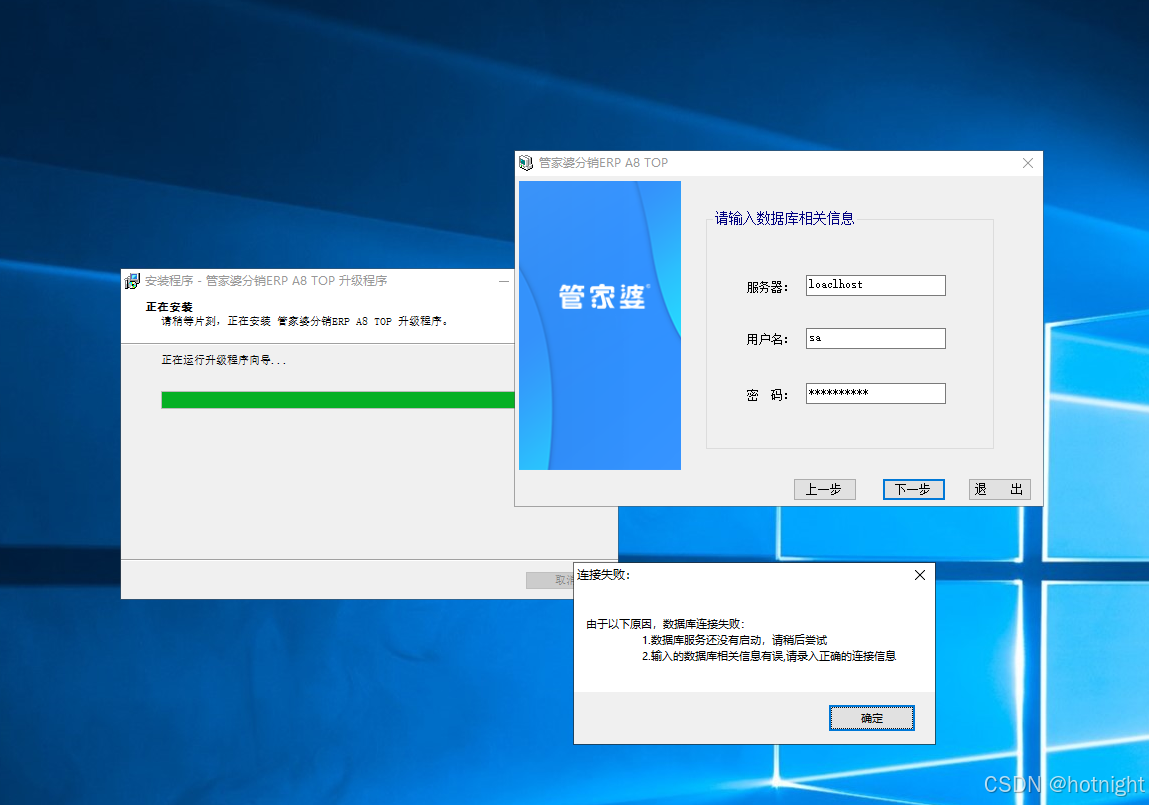The height and width of the screenshot is (805, 1149).
Task: Select the 用户名 field containing sa
Action: [875, 338]
